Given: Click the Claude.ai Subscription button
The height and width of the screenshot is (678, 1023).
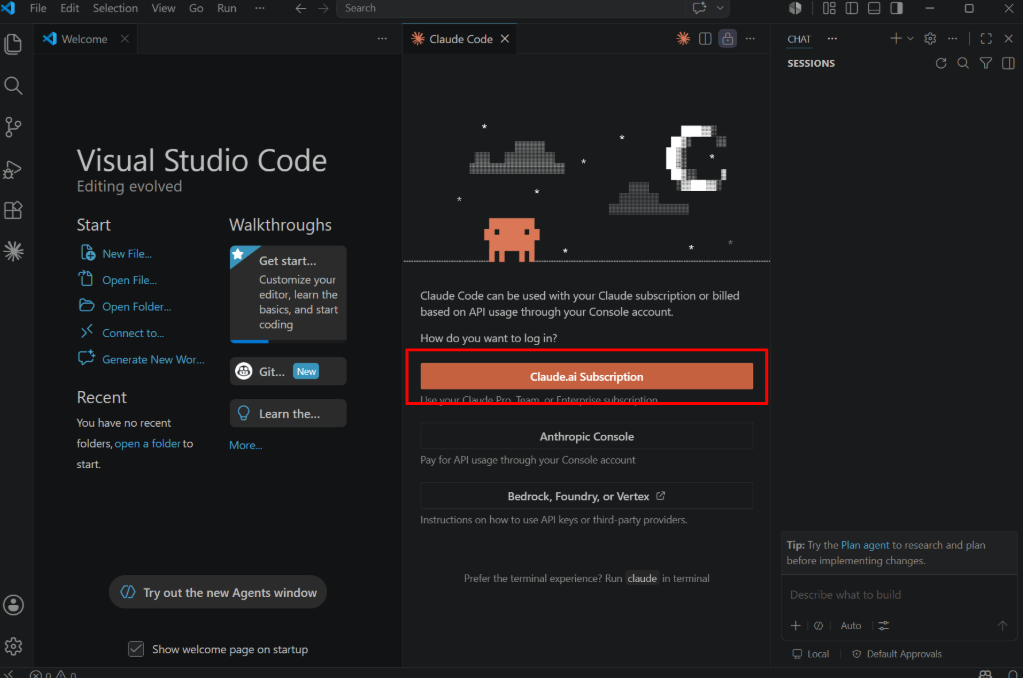Looking at the screenshot, I should click(587, 377).
